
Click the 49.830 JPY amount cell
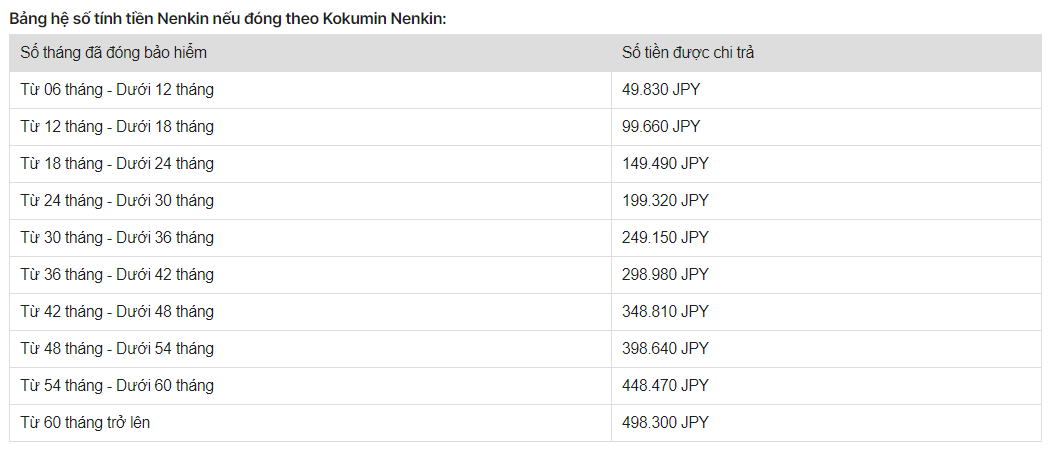point(827,90)
